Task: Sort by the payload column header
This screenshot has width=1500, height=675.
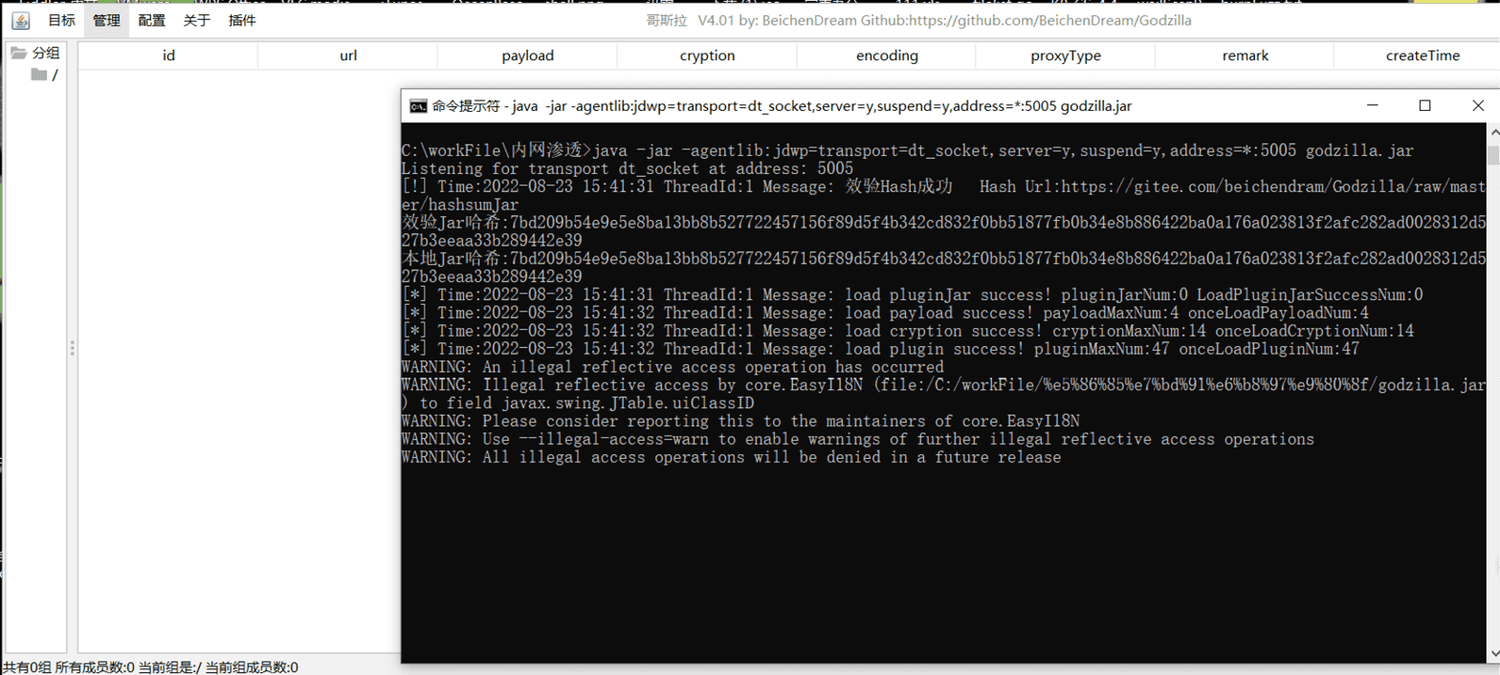Action: (527, 56)
